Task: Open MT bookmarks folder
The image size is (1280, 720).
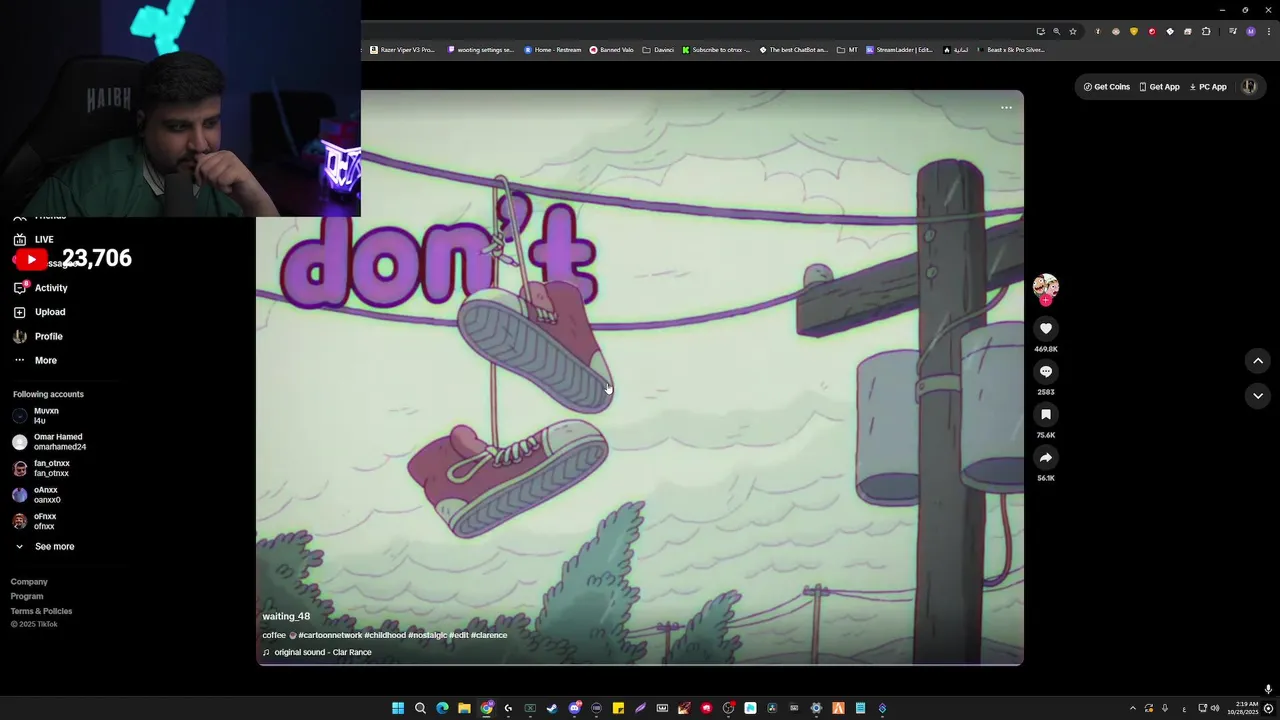Action: [x=847, y=50]
